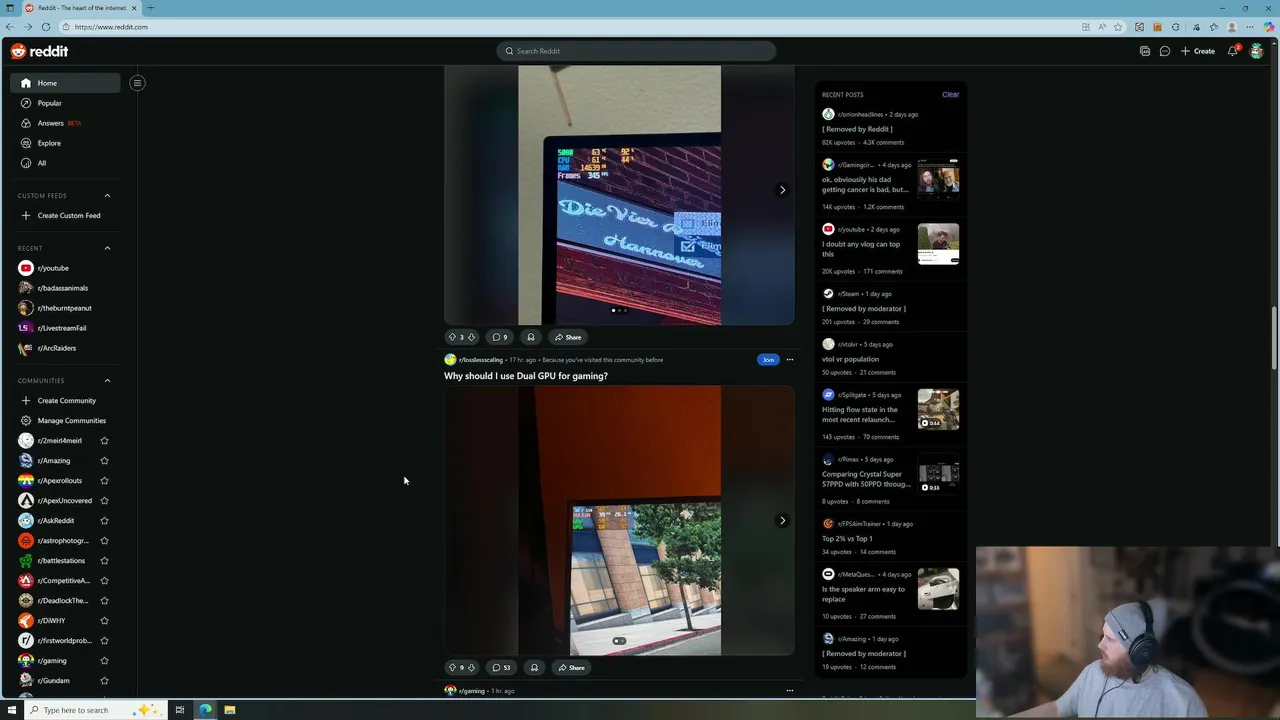Open the Explore page

click(x=66, y=143)
